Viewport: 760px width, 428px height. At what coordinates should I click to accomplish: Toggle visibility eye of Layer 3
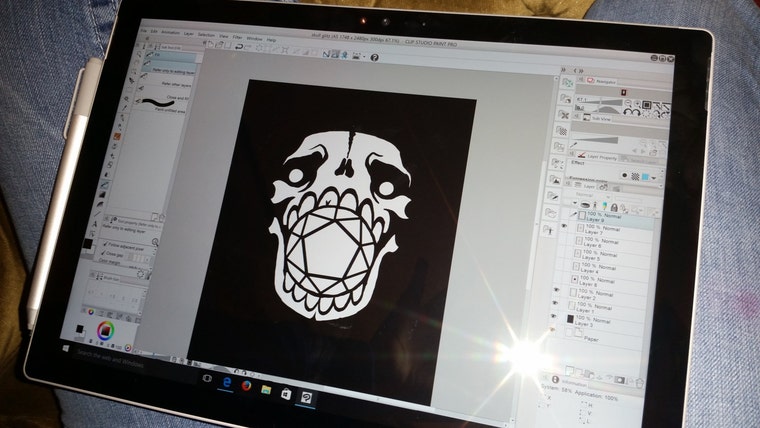(x=553, y=316)
